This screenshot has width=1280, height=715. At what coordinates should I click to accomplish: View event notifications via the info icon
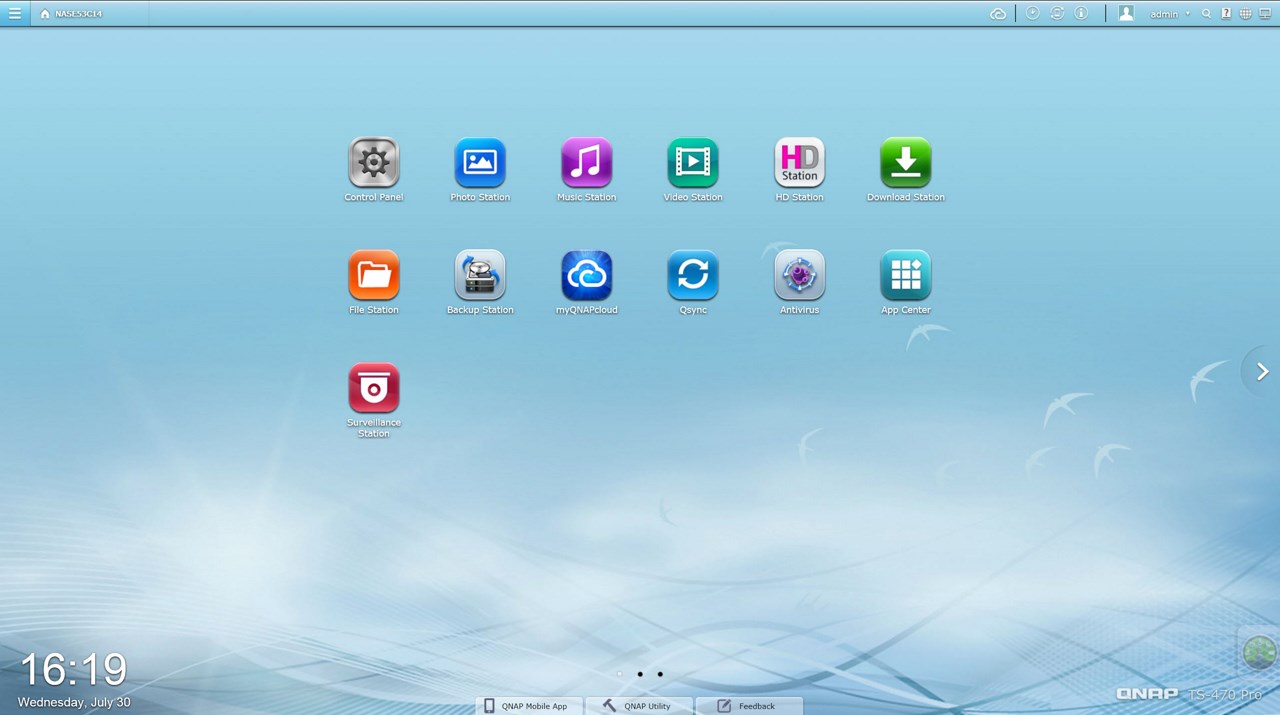point(1081,13)
